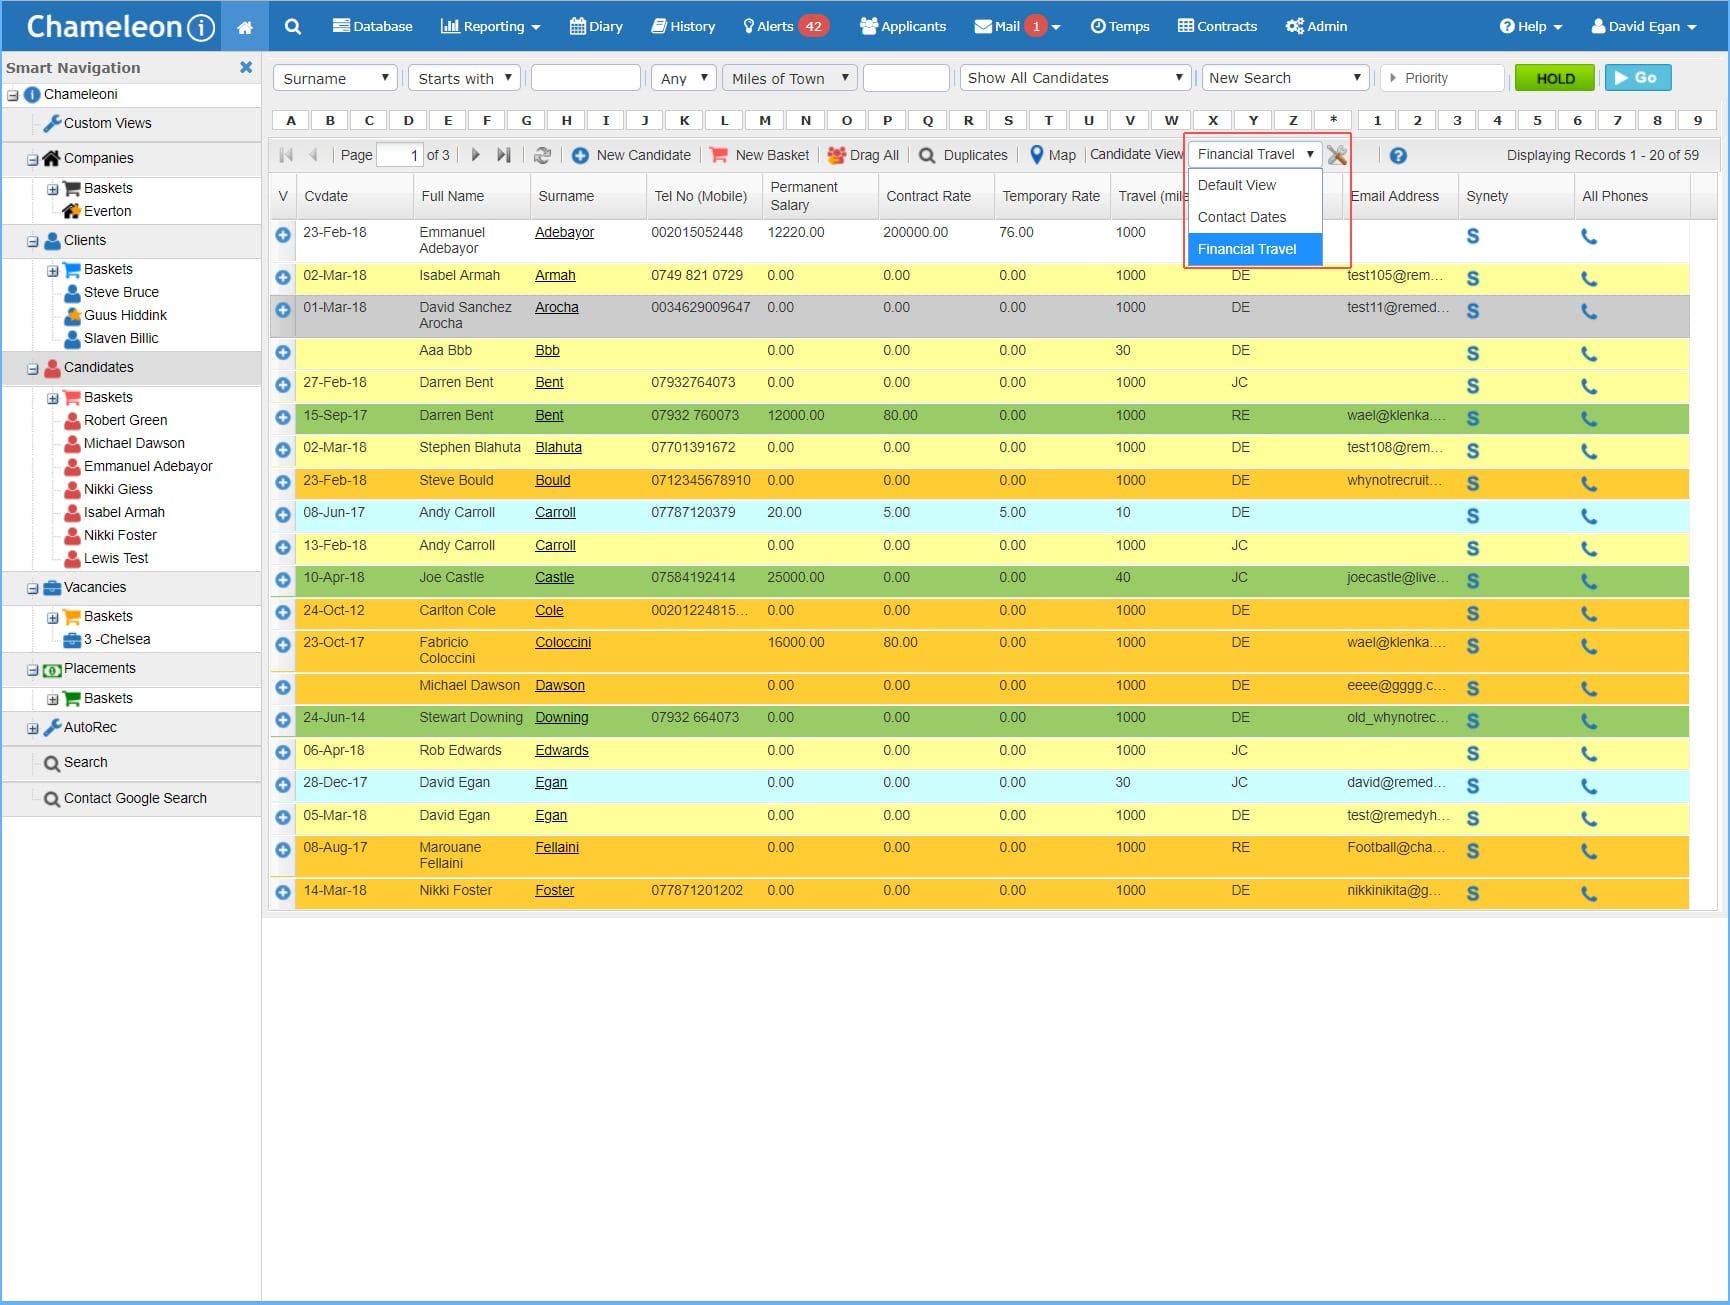Collapse the Candidates tree node
The image size is (1730, 1305).
pyautogui.click(x=32, y=368)
